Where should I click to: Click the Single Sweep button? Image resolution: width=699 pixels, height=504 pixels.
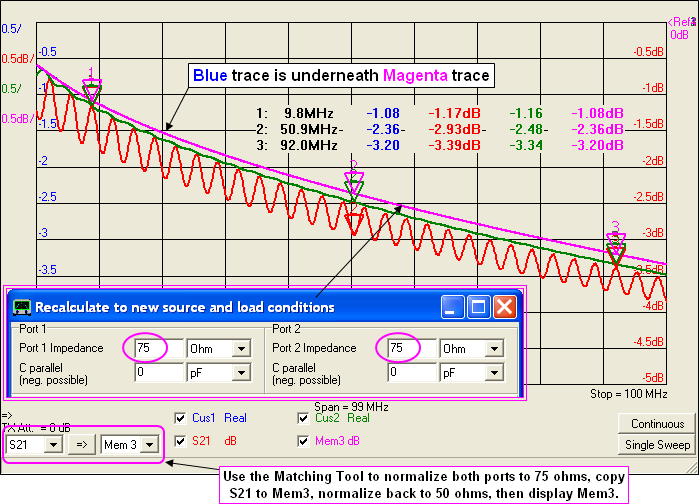657,444
